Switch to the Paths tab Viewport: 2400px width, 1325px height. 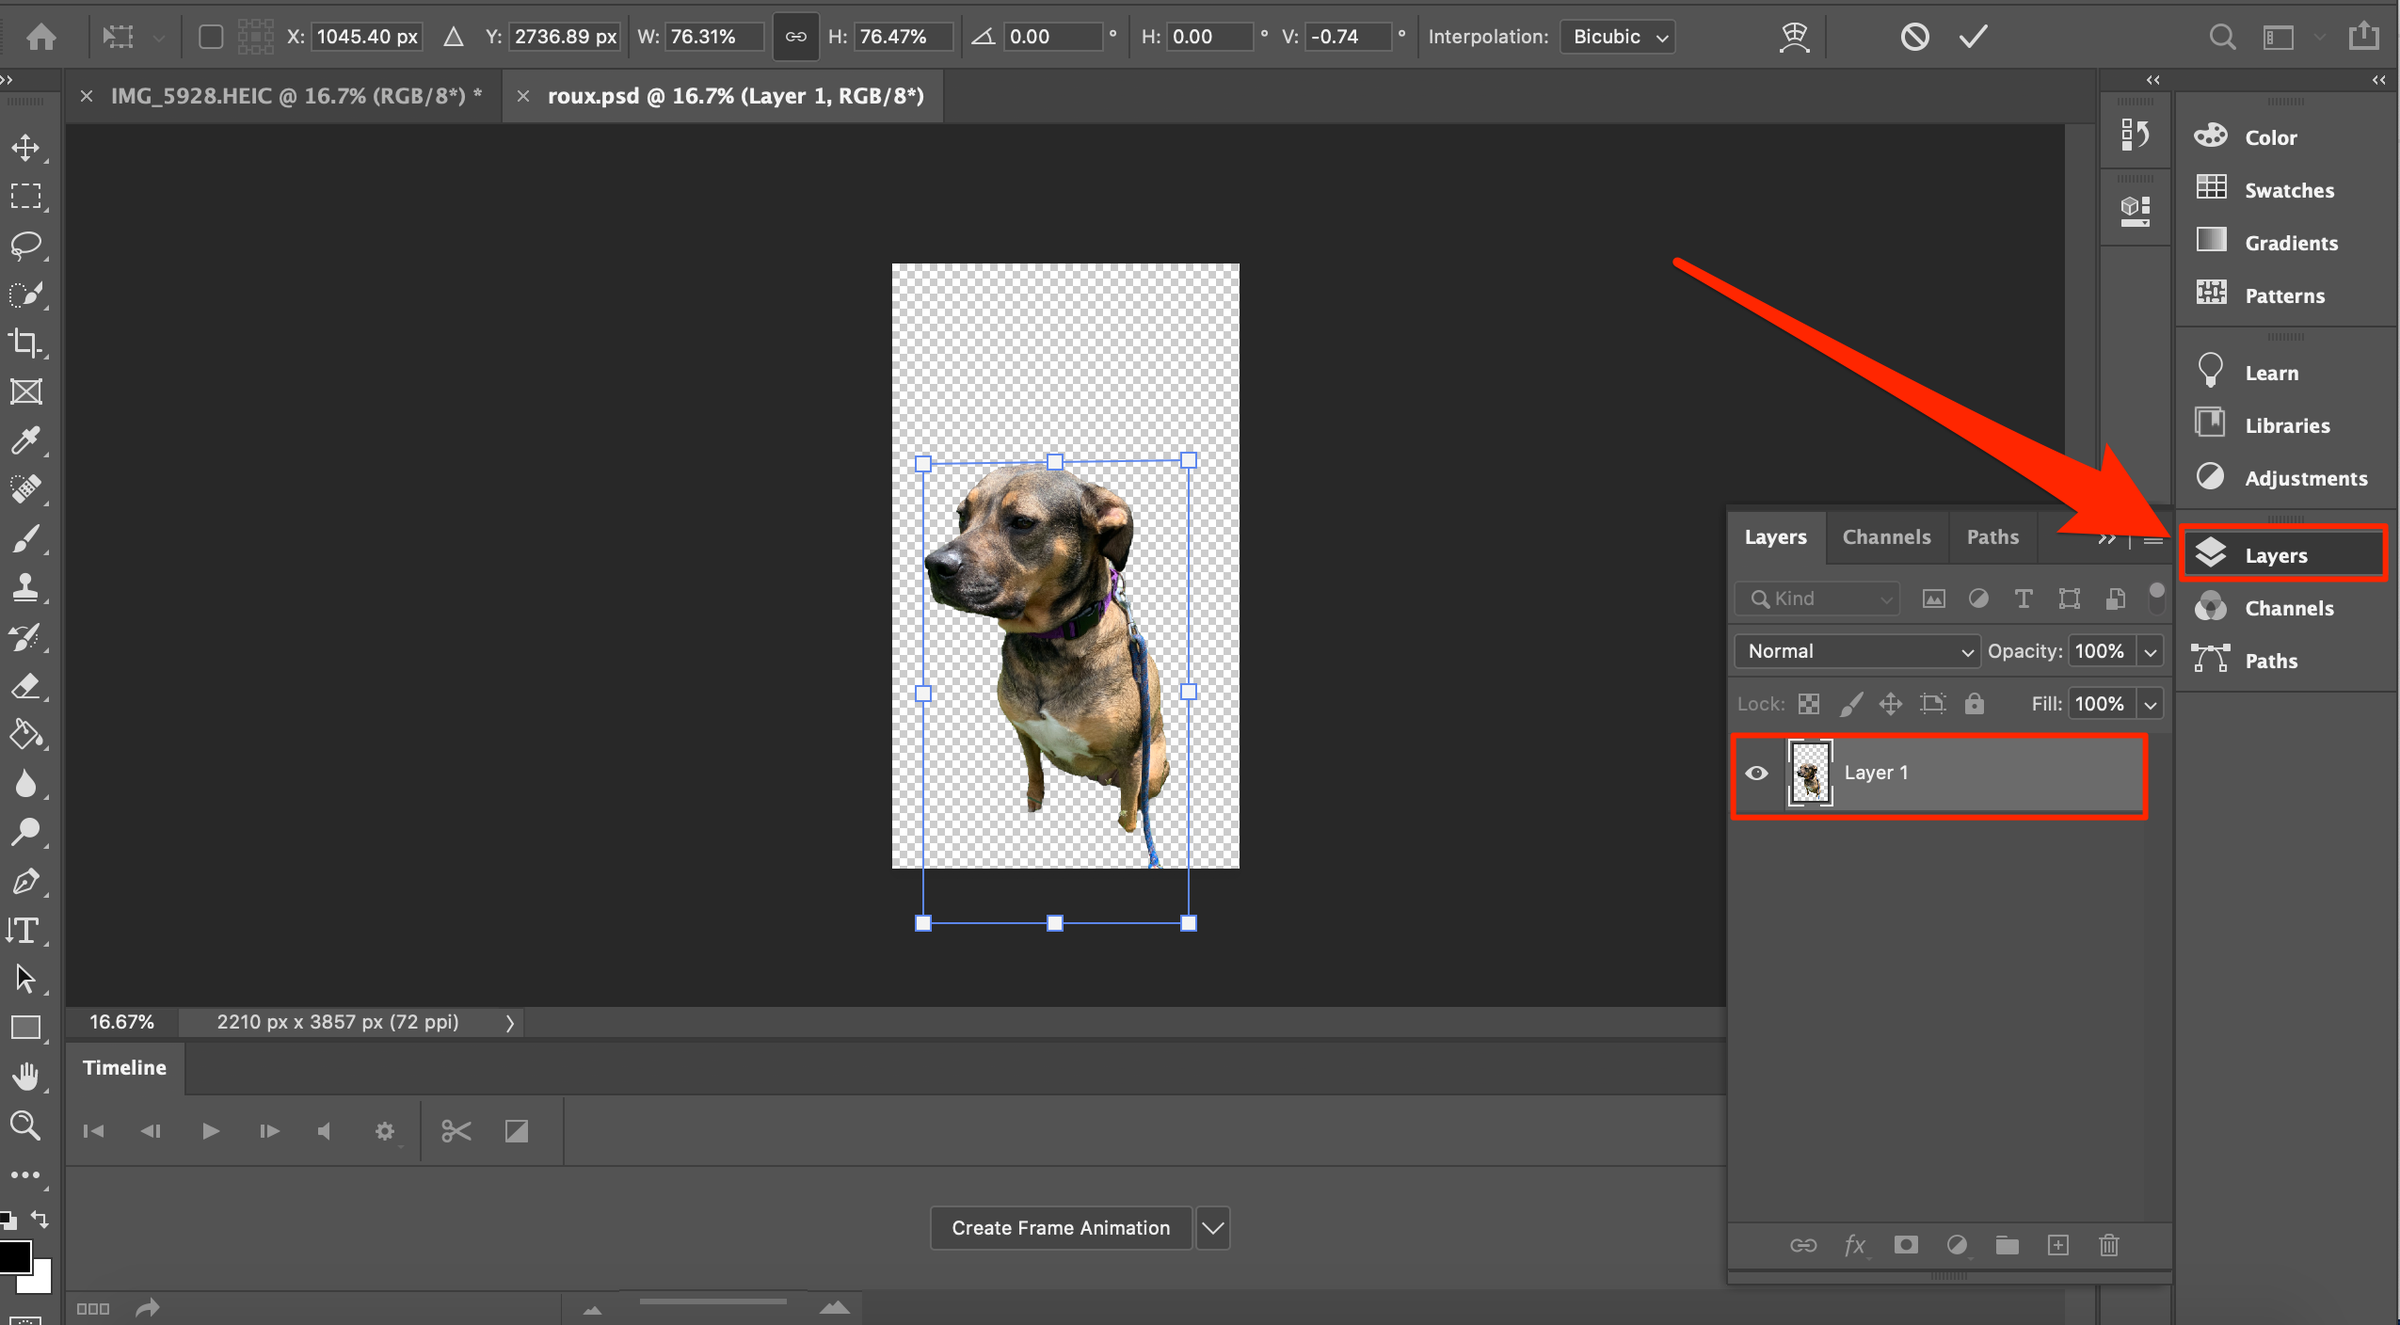point(1990,537)
